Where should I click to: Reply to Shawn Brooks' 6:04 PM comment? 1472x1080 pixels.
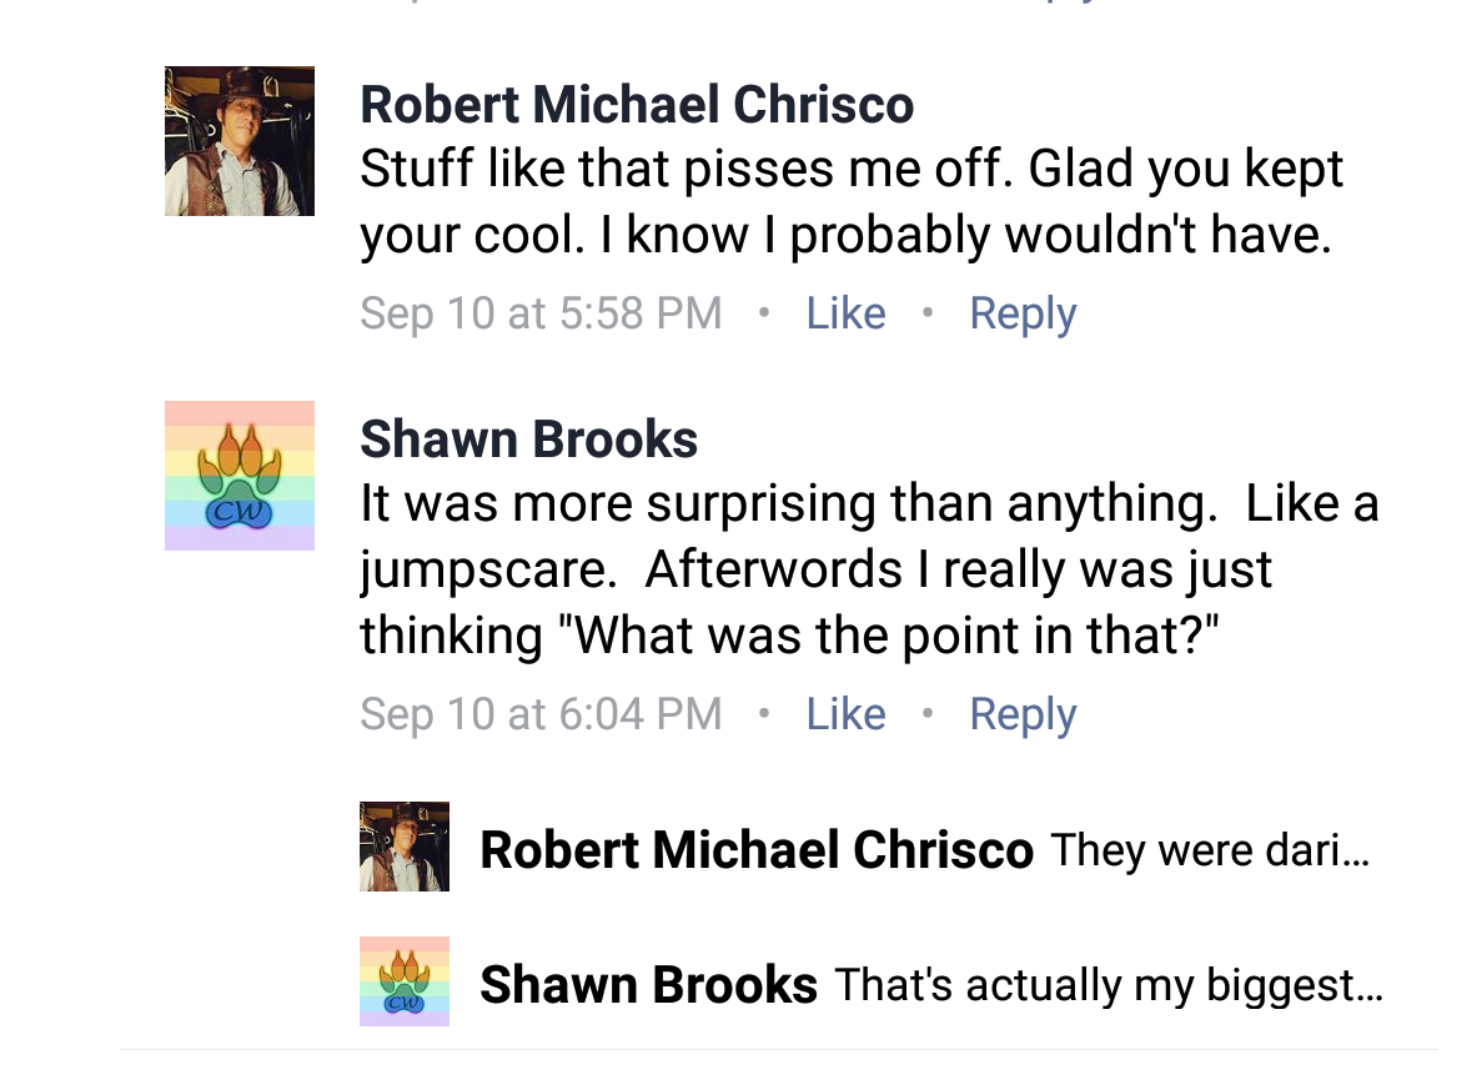point(1023,715)
